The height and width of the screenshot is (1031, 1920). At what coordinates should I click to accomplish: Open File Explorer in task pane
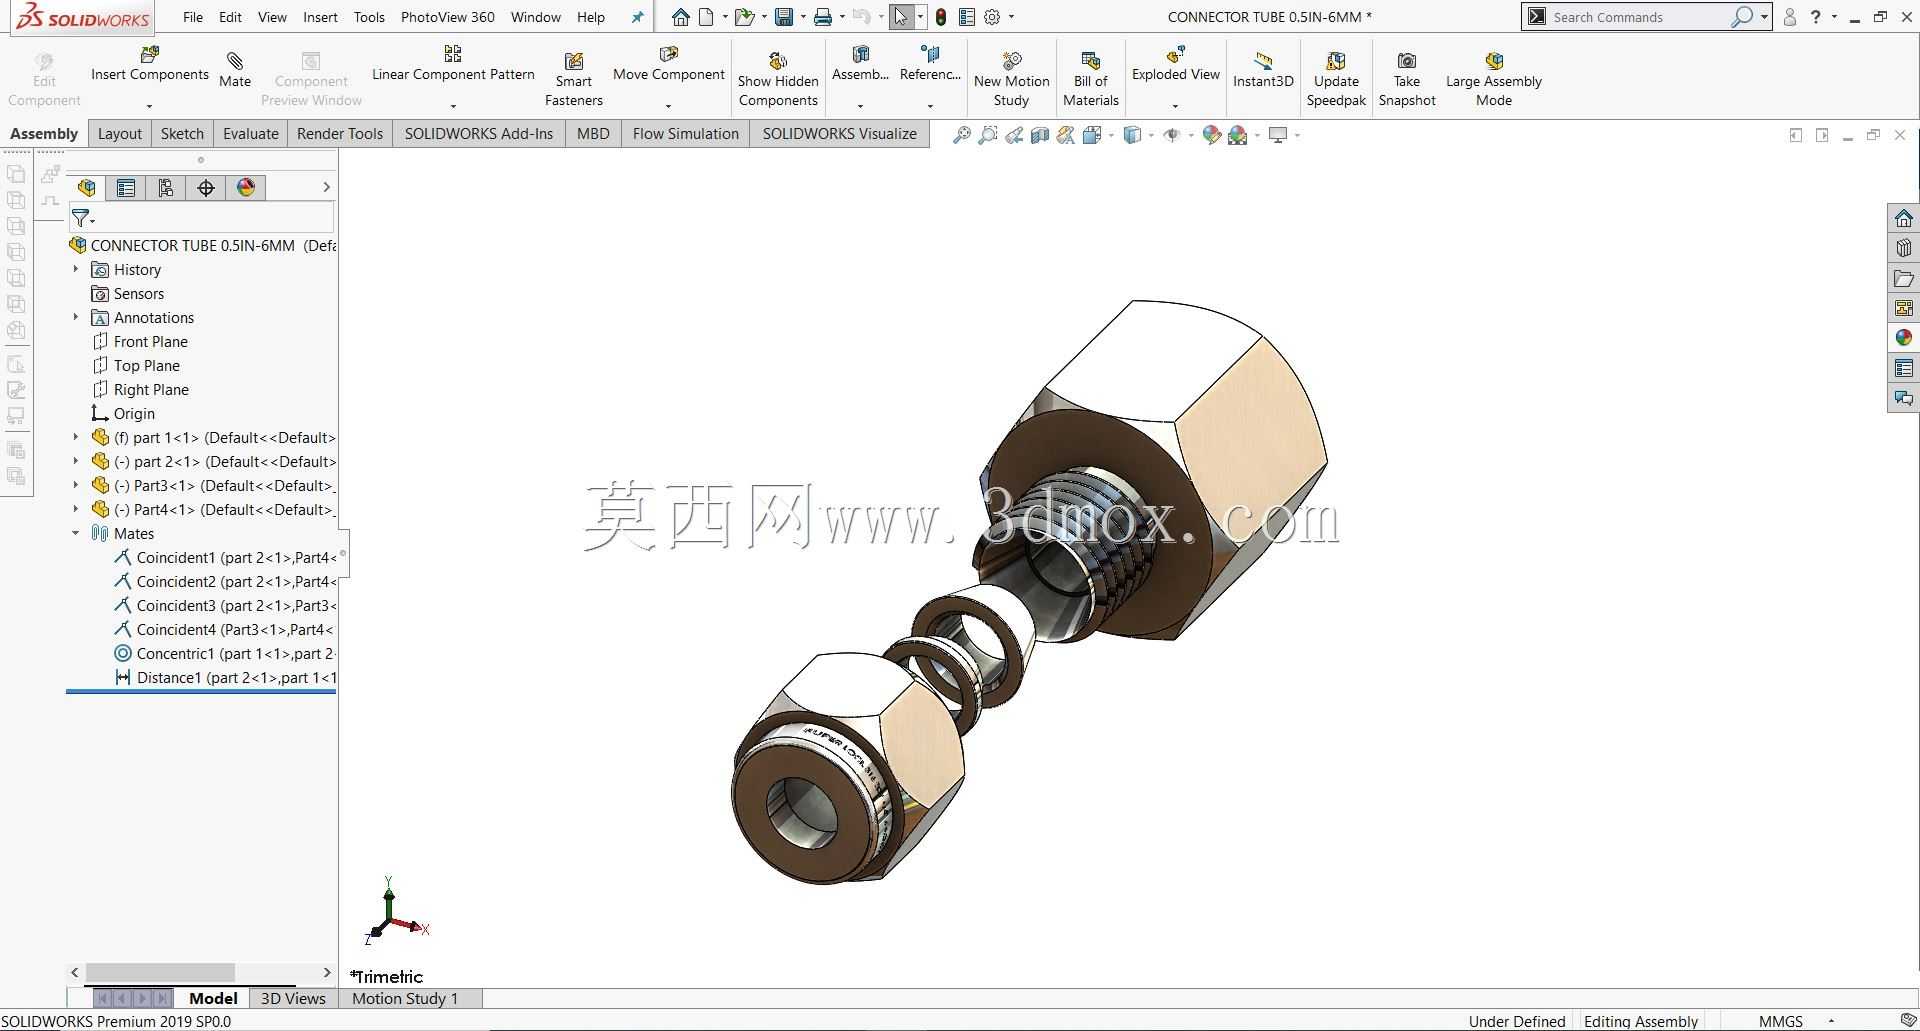click(x=1903, y=278)
